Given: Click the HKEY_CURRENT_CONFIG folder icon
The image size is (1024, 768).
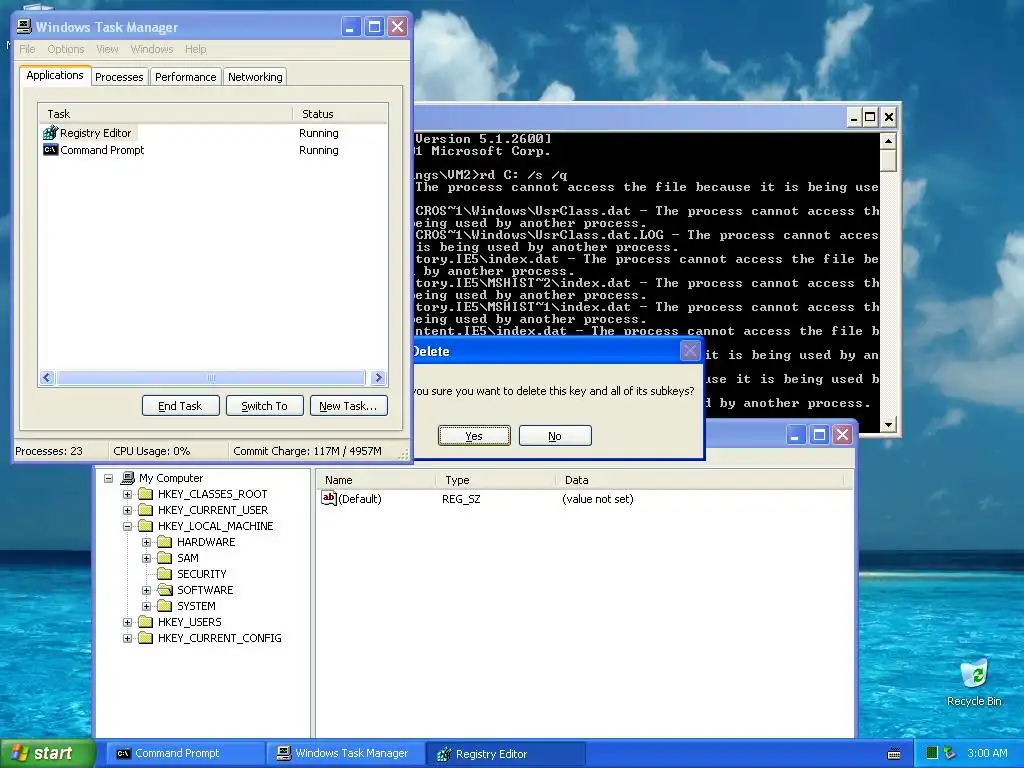Looking at the screenshot, I should click(146, 638).
